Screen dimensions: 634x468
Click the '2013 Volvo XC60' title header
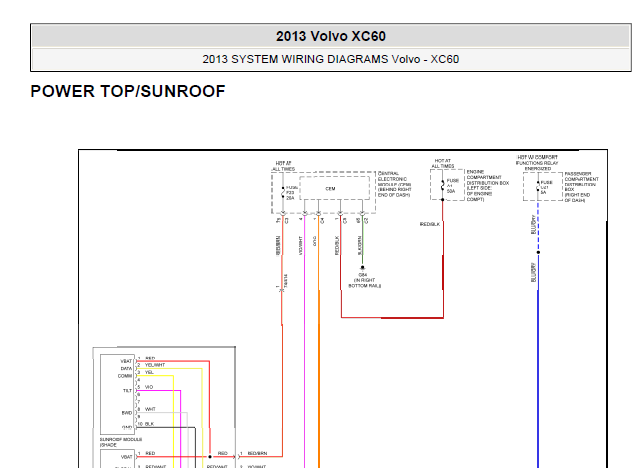click(x=331, y=36)
